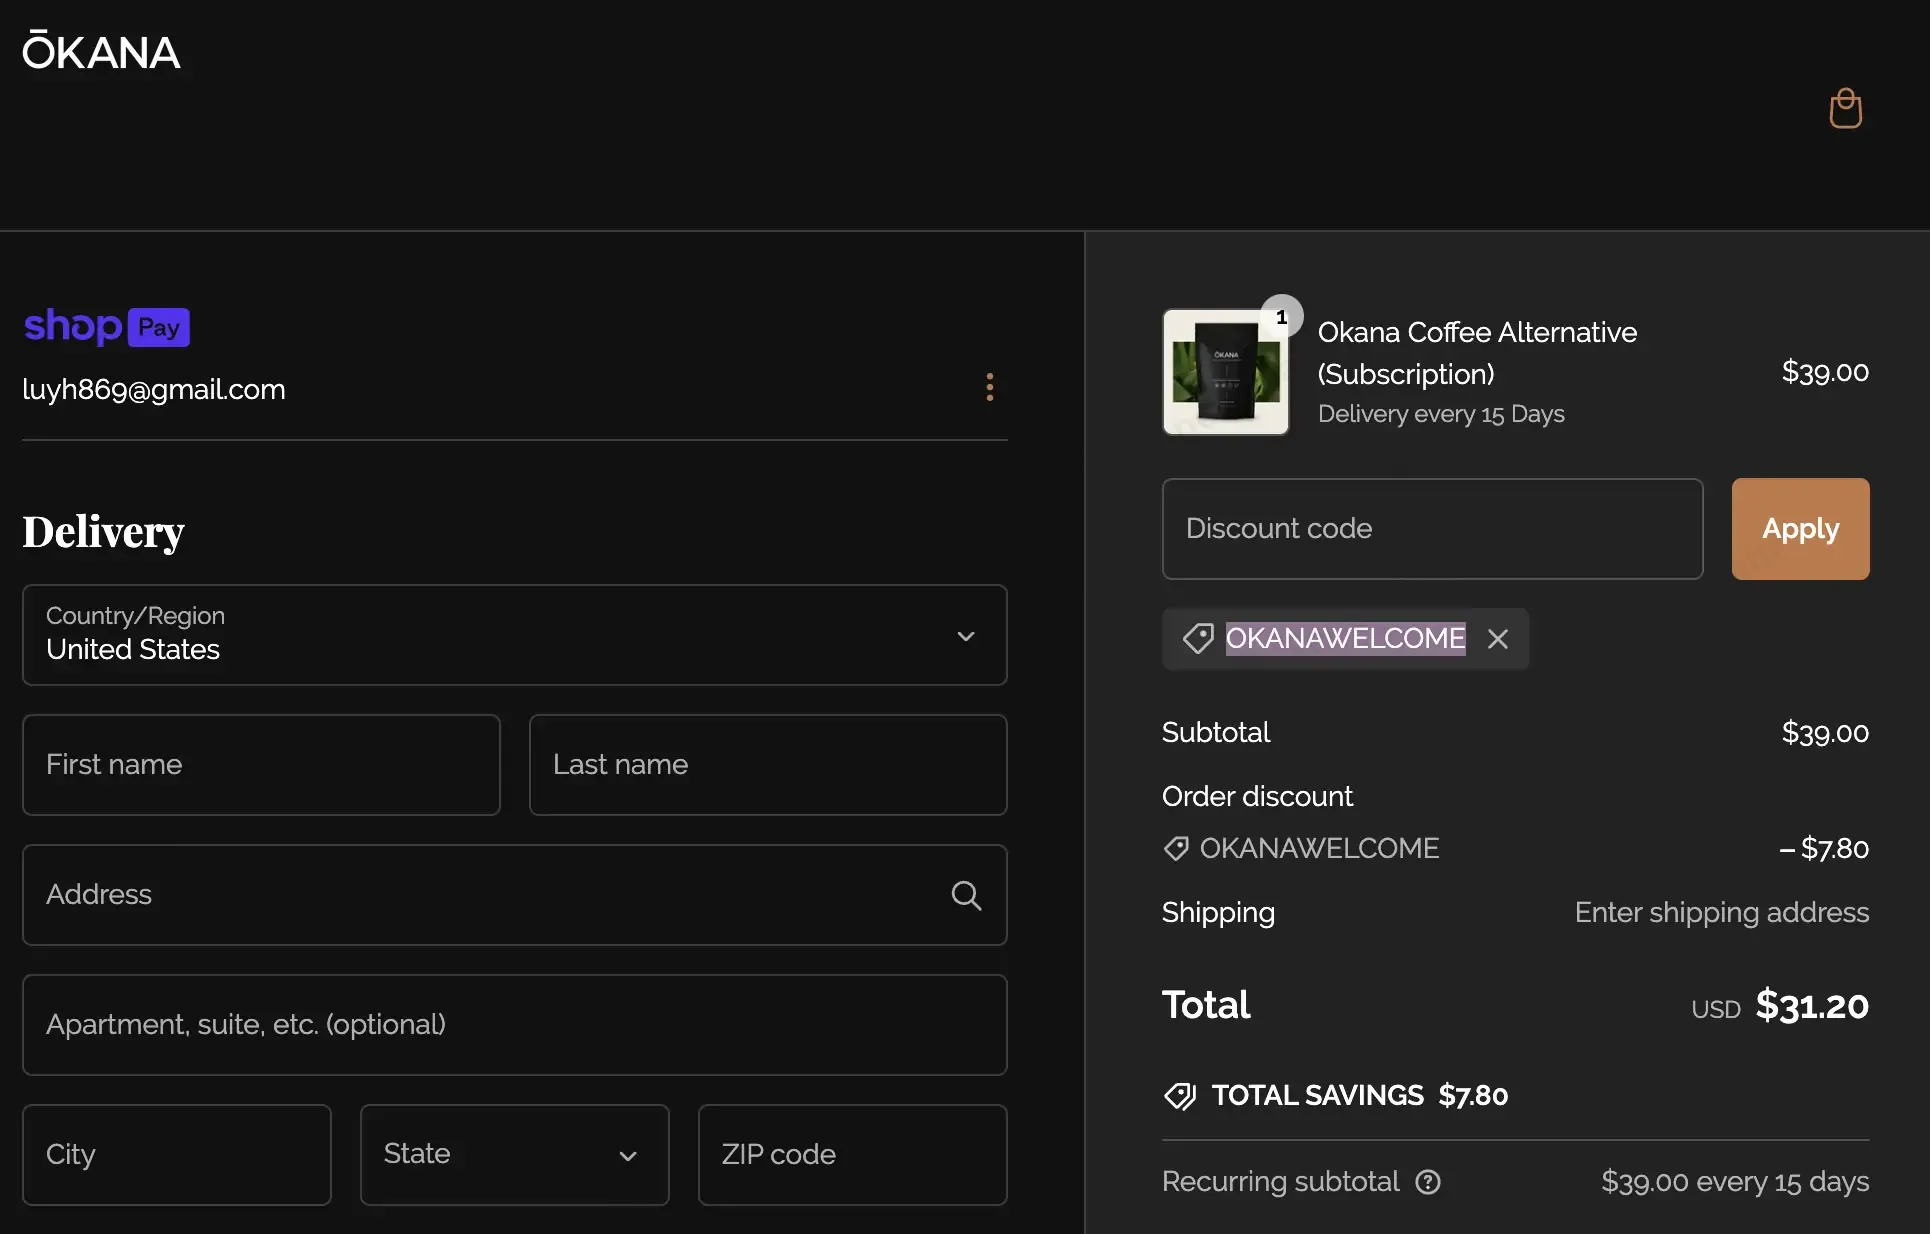Screen dimensions: 1930x1234
Task: Select the Apartment, suite field
Action: coord(514,1025)
